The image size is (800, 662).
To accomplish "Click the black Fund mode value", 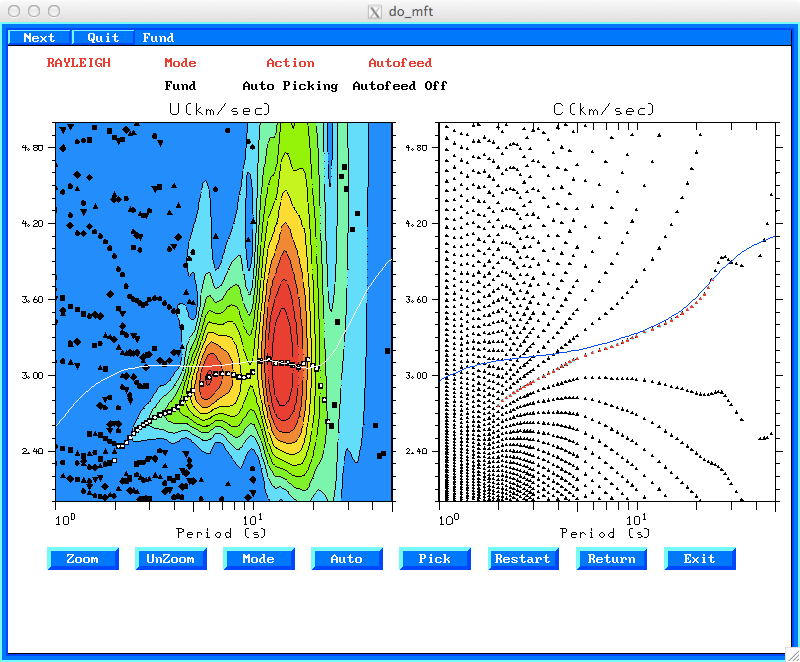I will (180, 86).
